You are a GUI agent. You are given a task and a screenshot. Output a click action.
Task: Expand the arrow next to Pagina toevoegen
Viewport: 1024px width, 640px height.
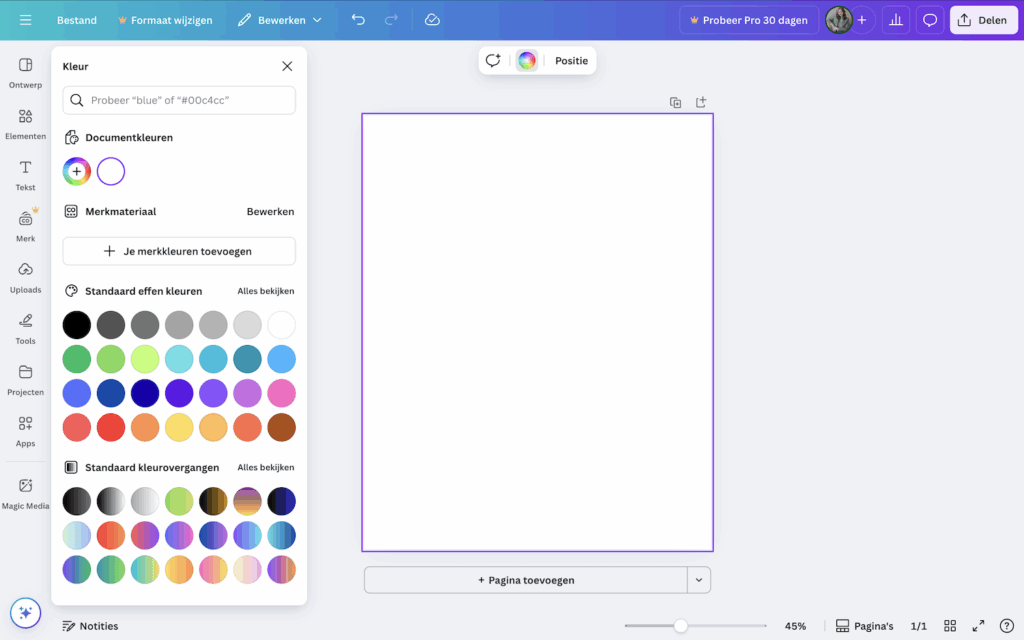tap(699, 580)
